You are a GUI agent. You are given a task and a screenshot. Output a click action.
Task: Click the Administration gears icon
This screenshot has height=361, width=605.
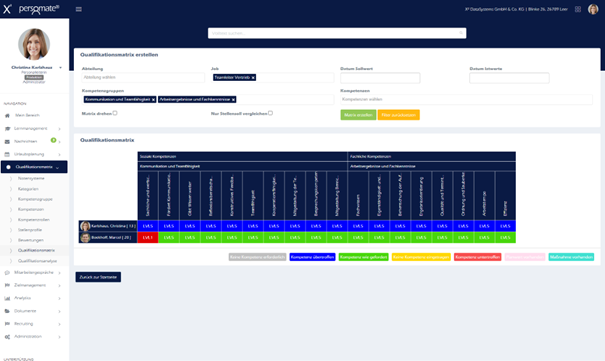[x=7, y=337]
